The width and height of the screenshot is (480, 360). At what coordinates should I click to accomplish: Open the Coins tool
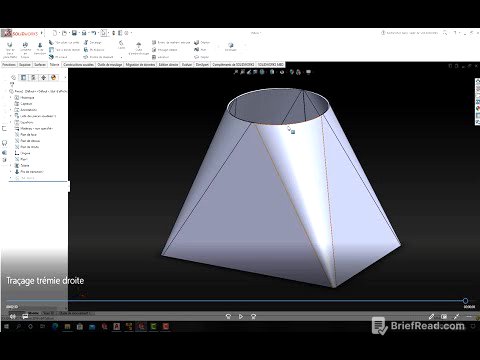pyautogui.click(x=121, y=45)
